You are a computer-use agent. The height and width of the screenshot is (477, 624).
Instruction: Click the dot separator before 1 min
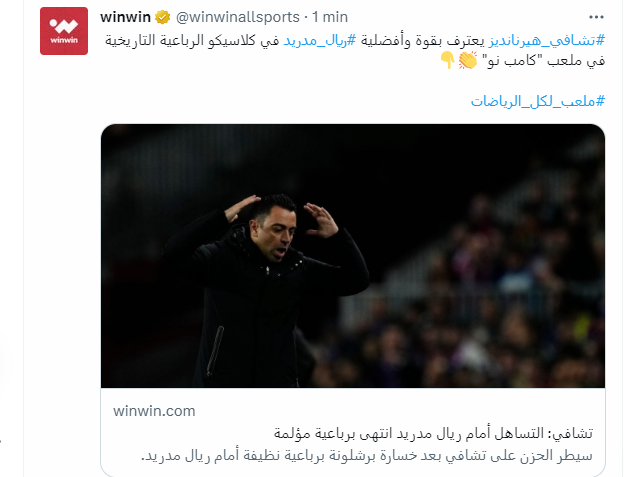(x=306, y=17)
